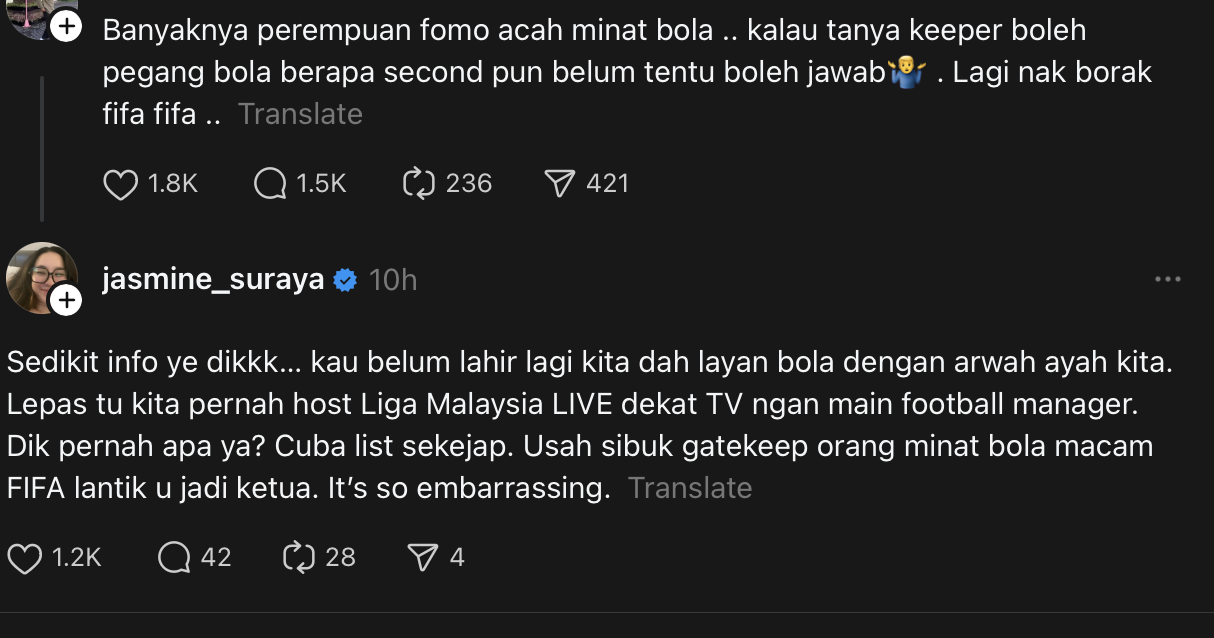Open jasmine_suraya's reply text starting 'Sedikit info'
This screenshot has height=638, width=1214.
[589, 425]
